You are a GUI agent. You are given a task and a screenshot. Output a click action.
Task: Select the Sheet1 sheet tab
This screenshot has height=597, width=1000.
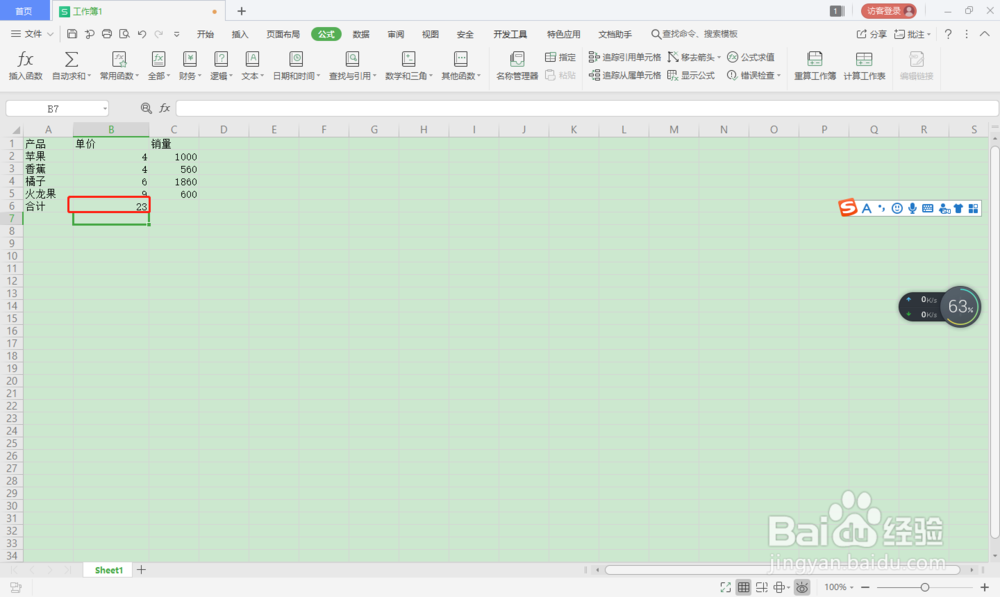point(108,570)
